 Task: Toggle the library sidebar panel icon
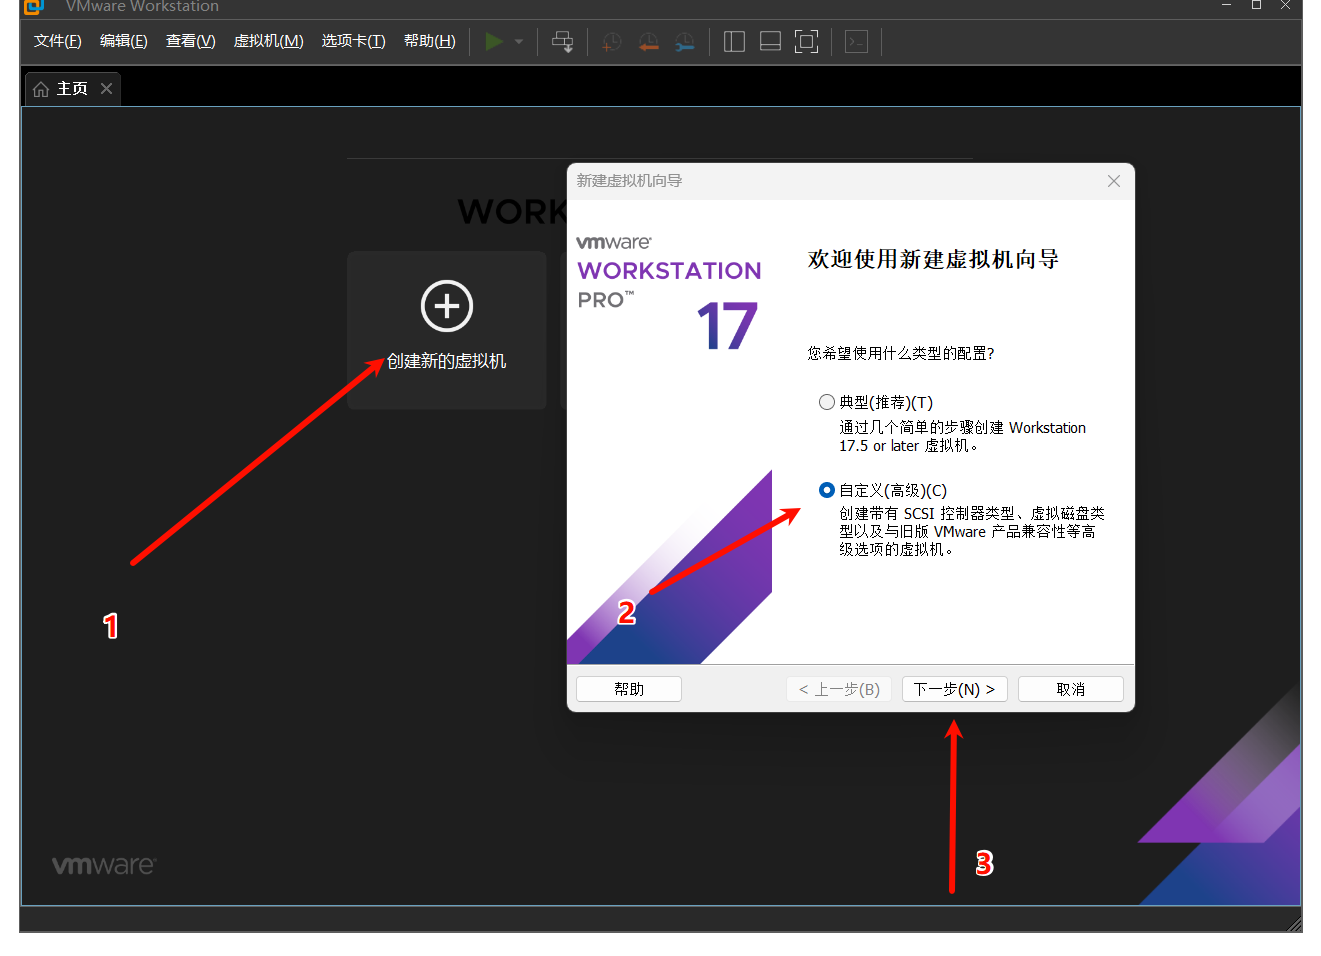pyautogui.click(x=734, y=41)
